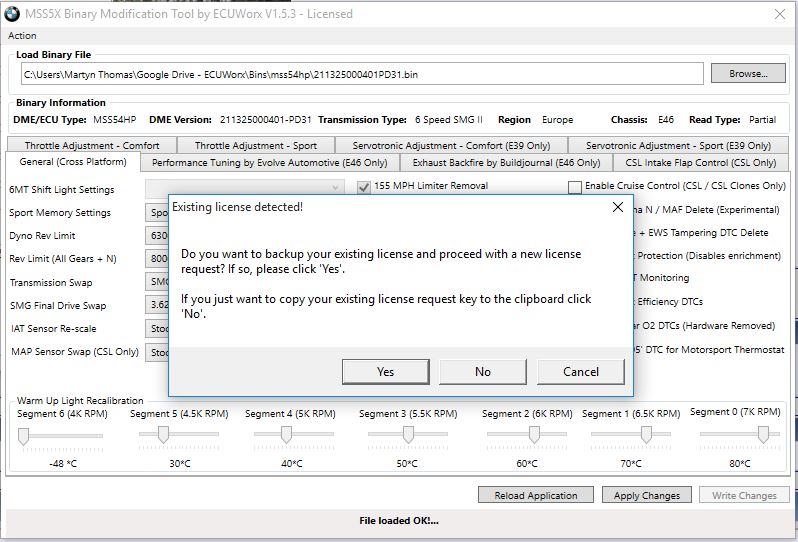
Task: Click Yes to backup existing license
Action: (385, 372)
